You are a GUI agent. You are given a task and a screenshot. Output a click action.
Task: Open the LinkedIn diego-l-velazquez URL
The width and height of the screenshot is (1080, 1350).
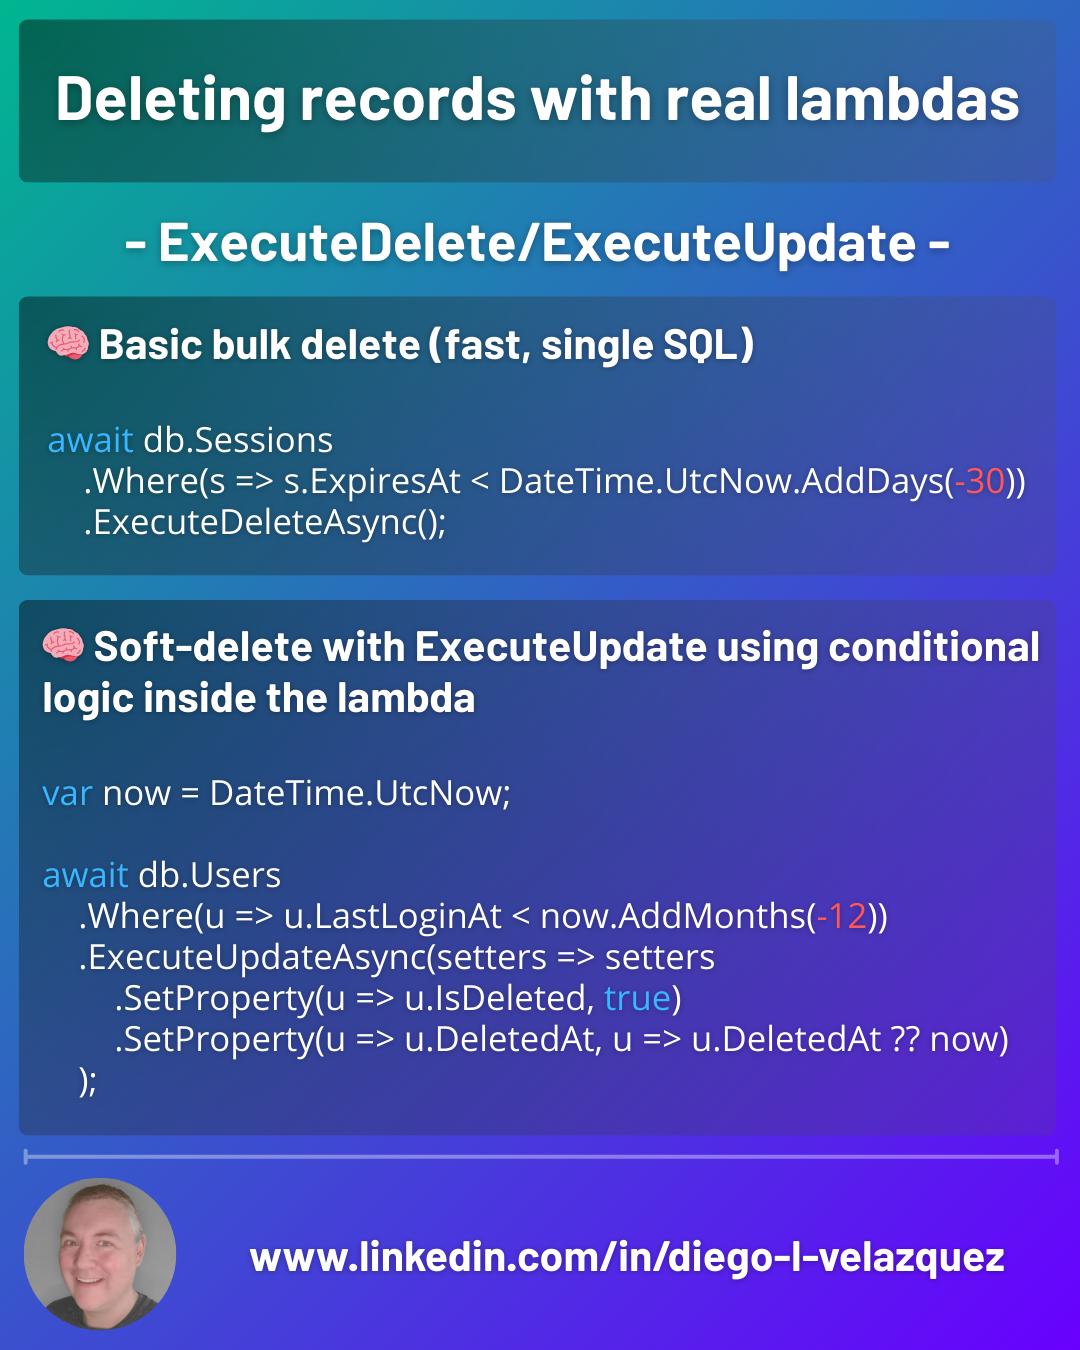(627, 1257)
